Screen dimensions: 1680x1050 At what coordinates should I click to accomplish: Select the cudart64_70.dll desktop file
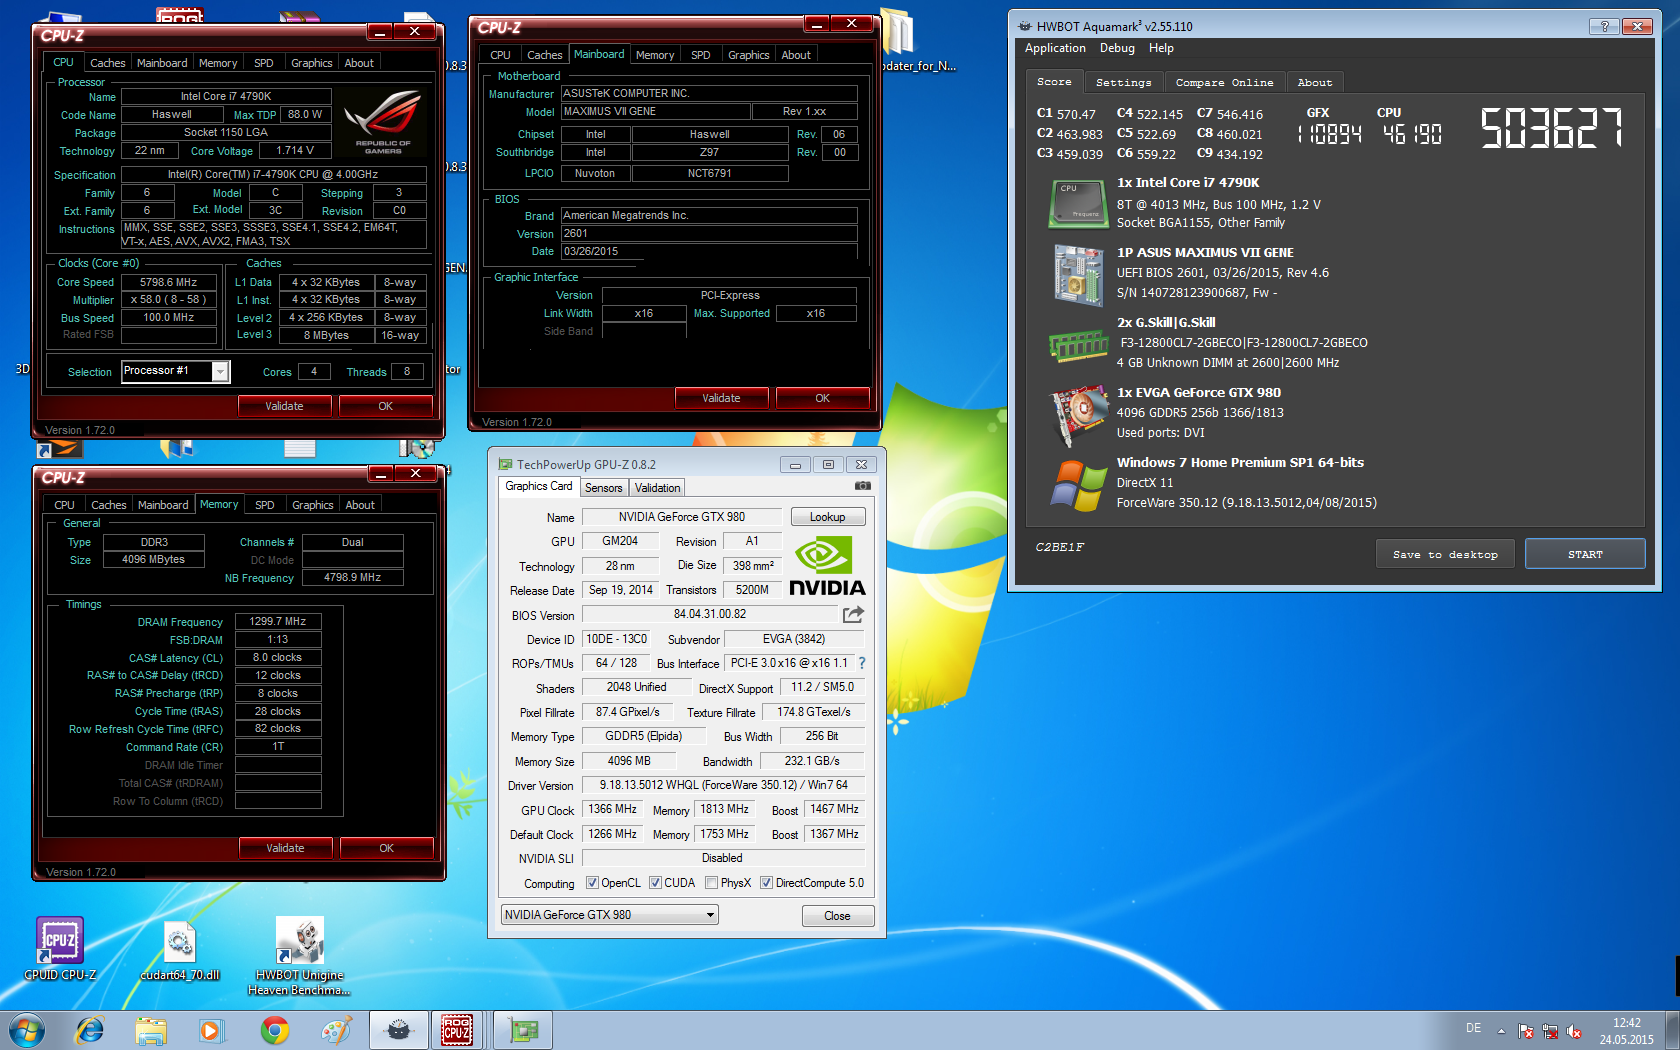[180, 949]
